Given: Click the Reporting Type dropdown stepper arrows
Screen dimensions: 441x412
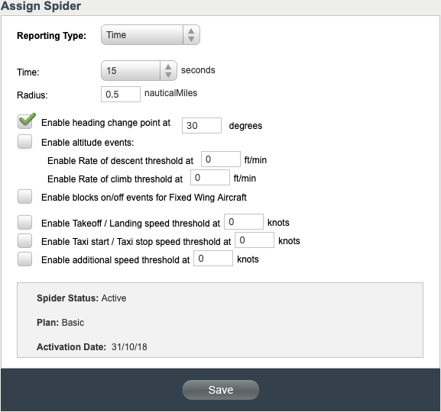Looking at the screenshot, I should [191, 35].
